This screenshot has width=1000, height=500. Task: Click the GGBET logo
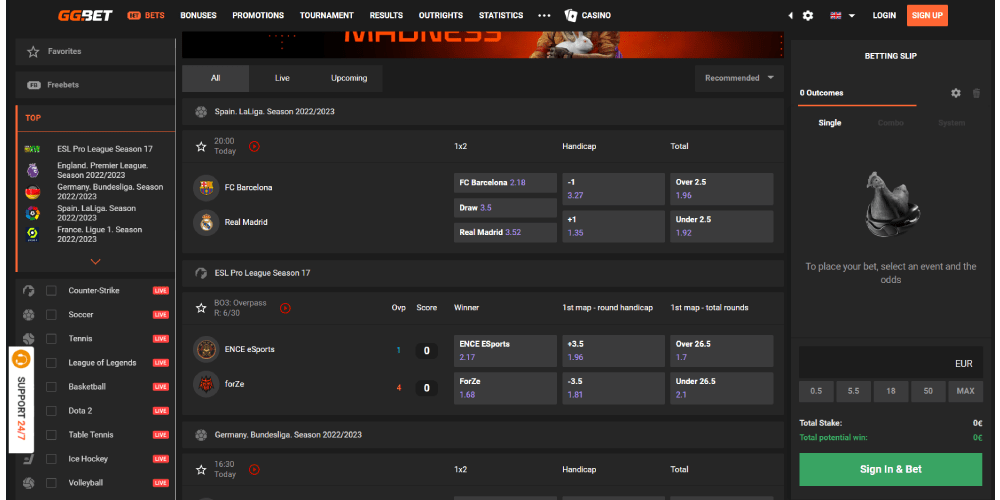point(84,15)
